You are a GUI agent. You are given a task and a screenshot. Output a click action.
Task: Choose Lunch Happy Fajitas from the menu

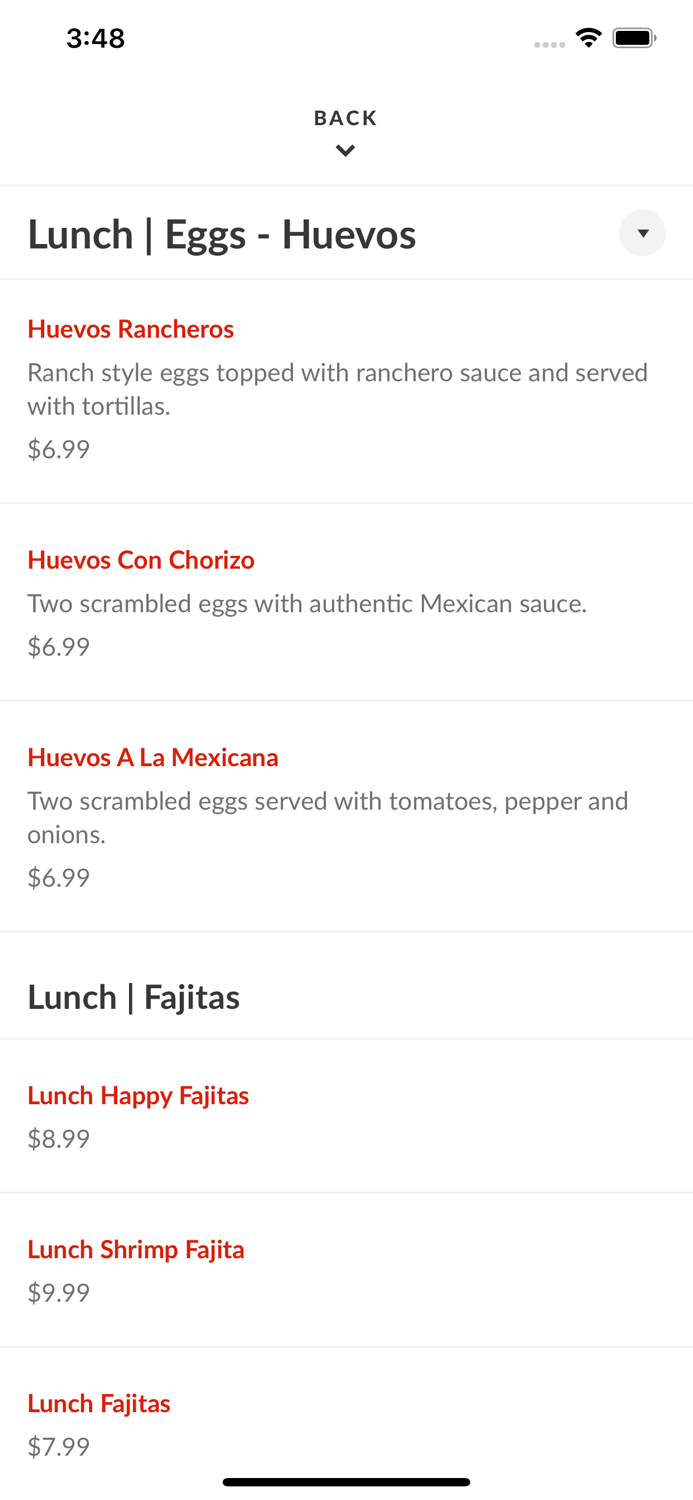(x=138, y=1096)
